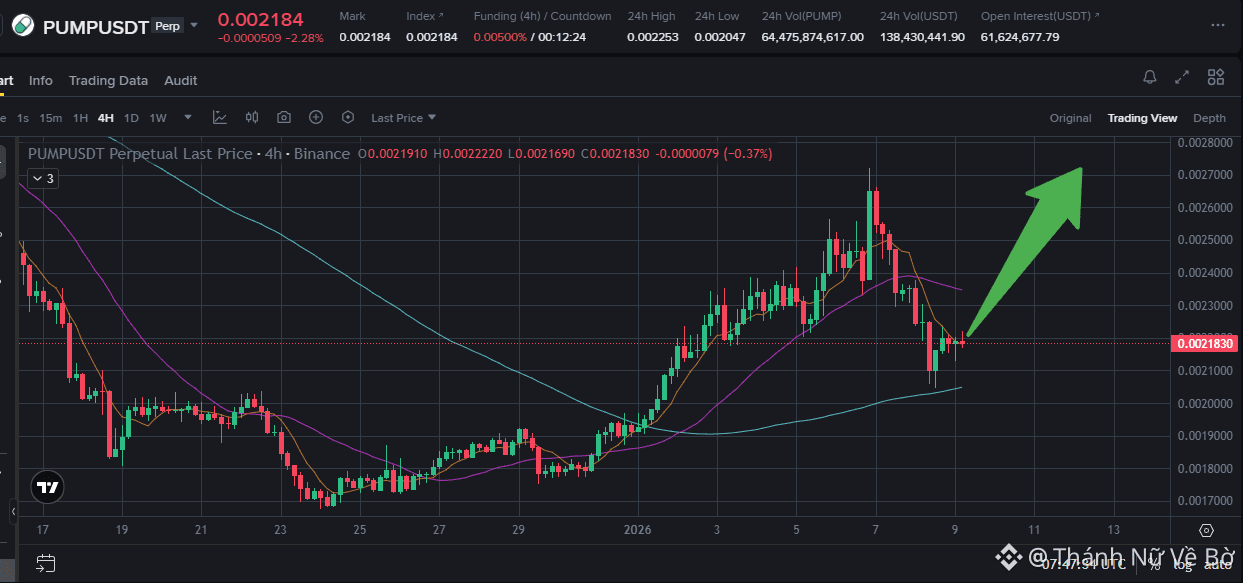1243x583 pixels.
Task: Collapse the indicator legend showing 3
Action: coord(43,178)
